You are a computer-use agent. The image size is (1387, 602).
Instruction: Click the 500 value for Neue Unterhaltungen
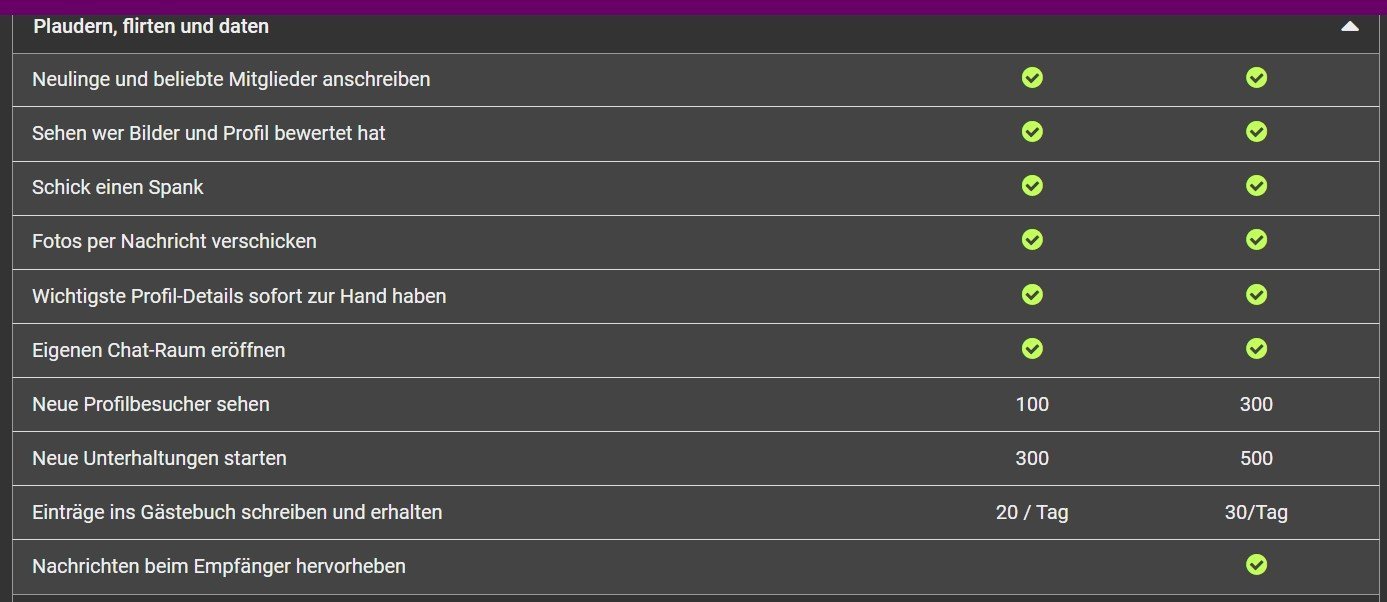[x=1256, y=458]
